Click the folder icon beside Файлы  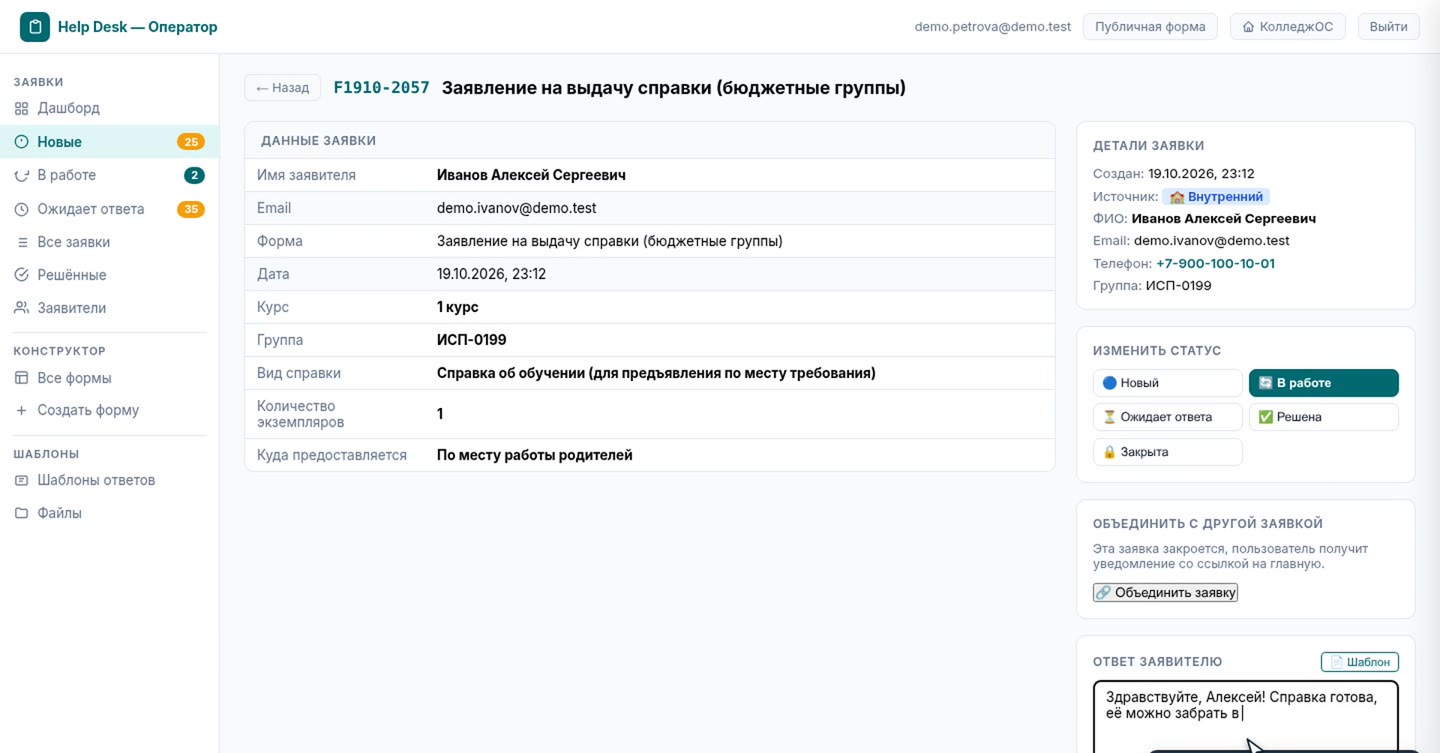(21, 513)
